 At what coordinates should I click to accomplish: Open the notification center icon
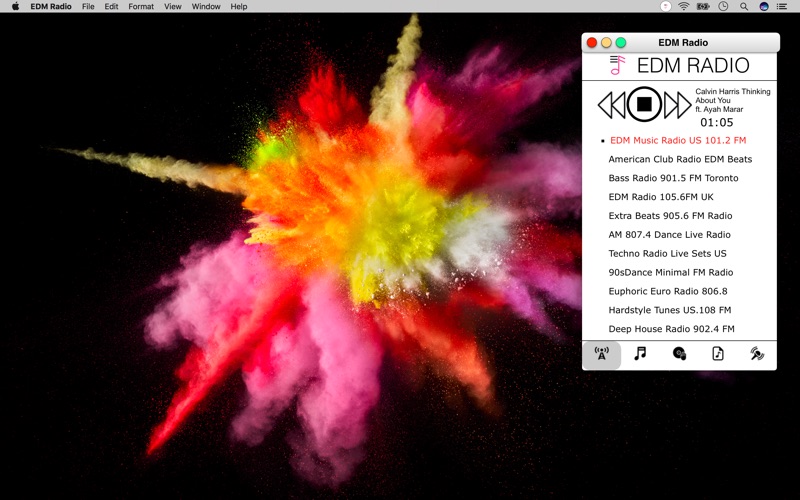pos(781,7)
